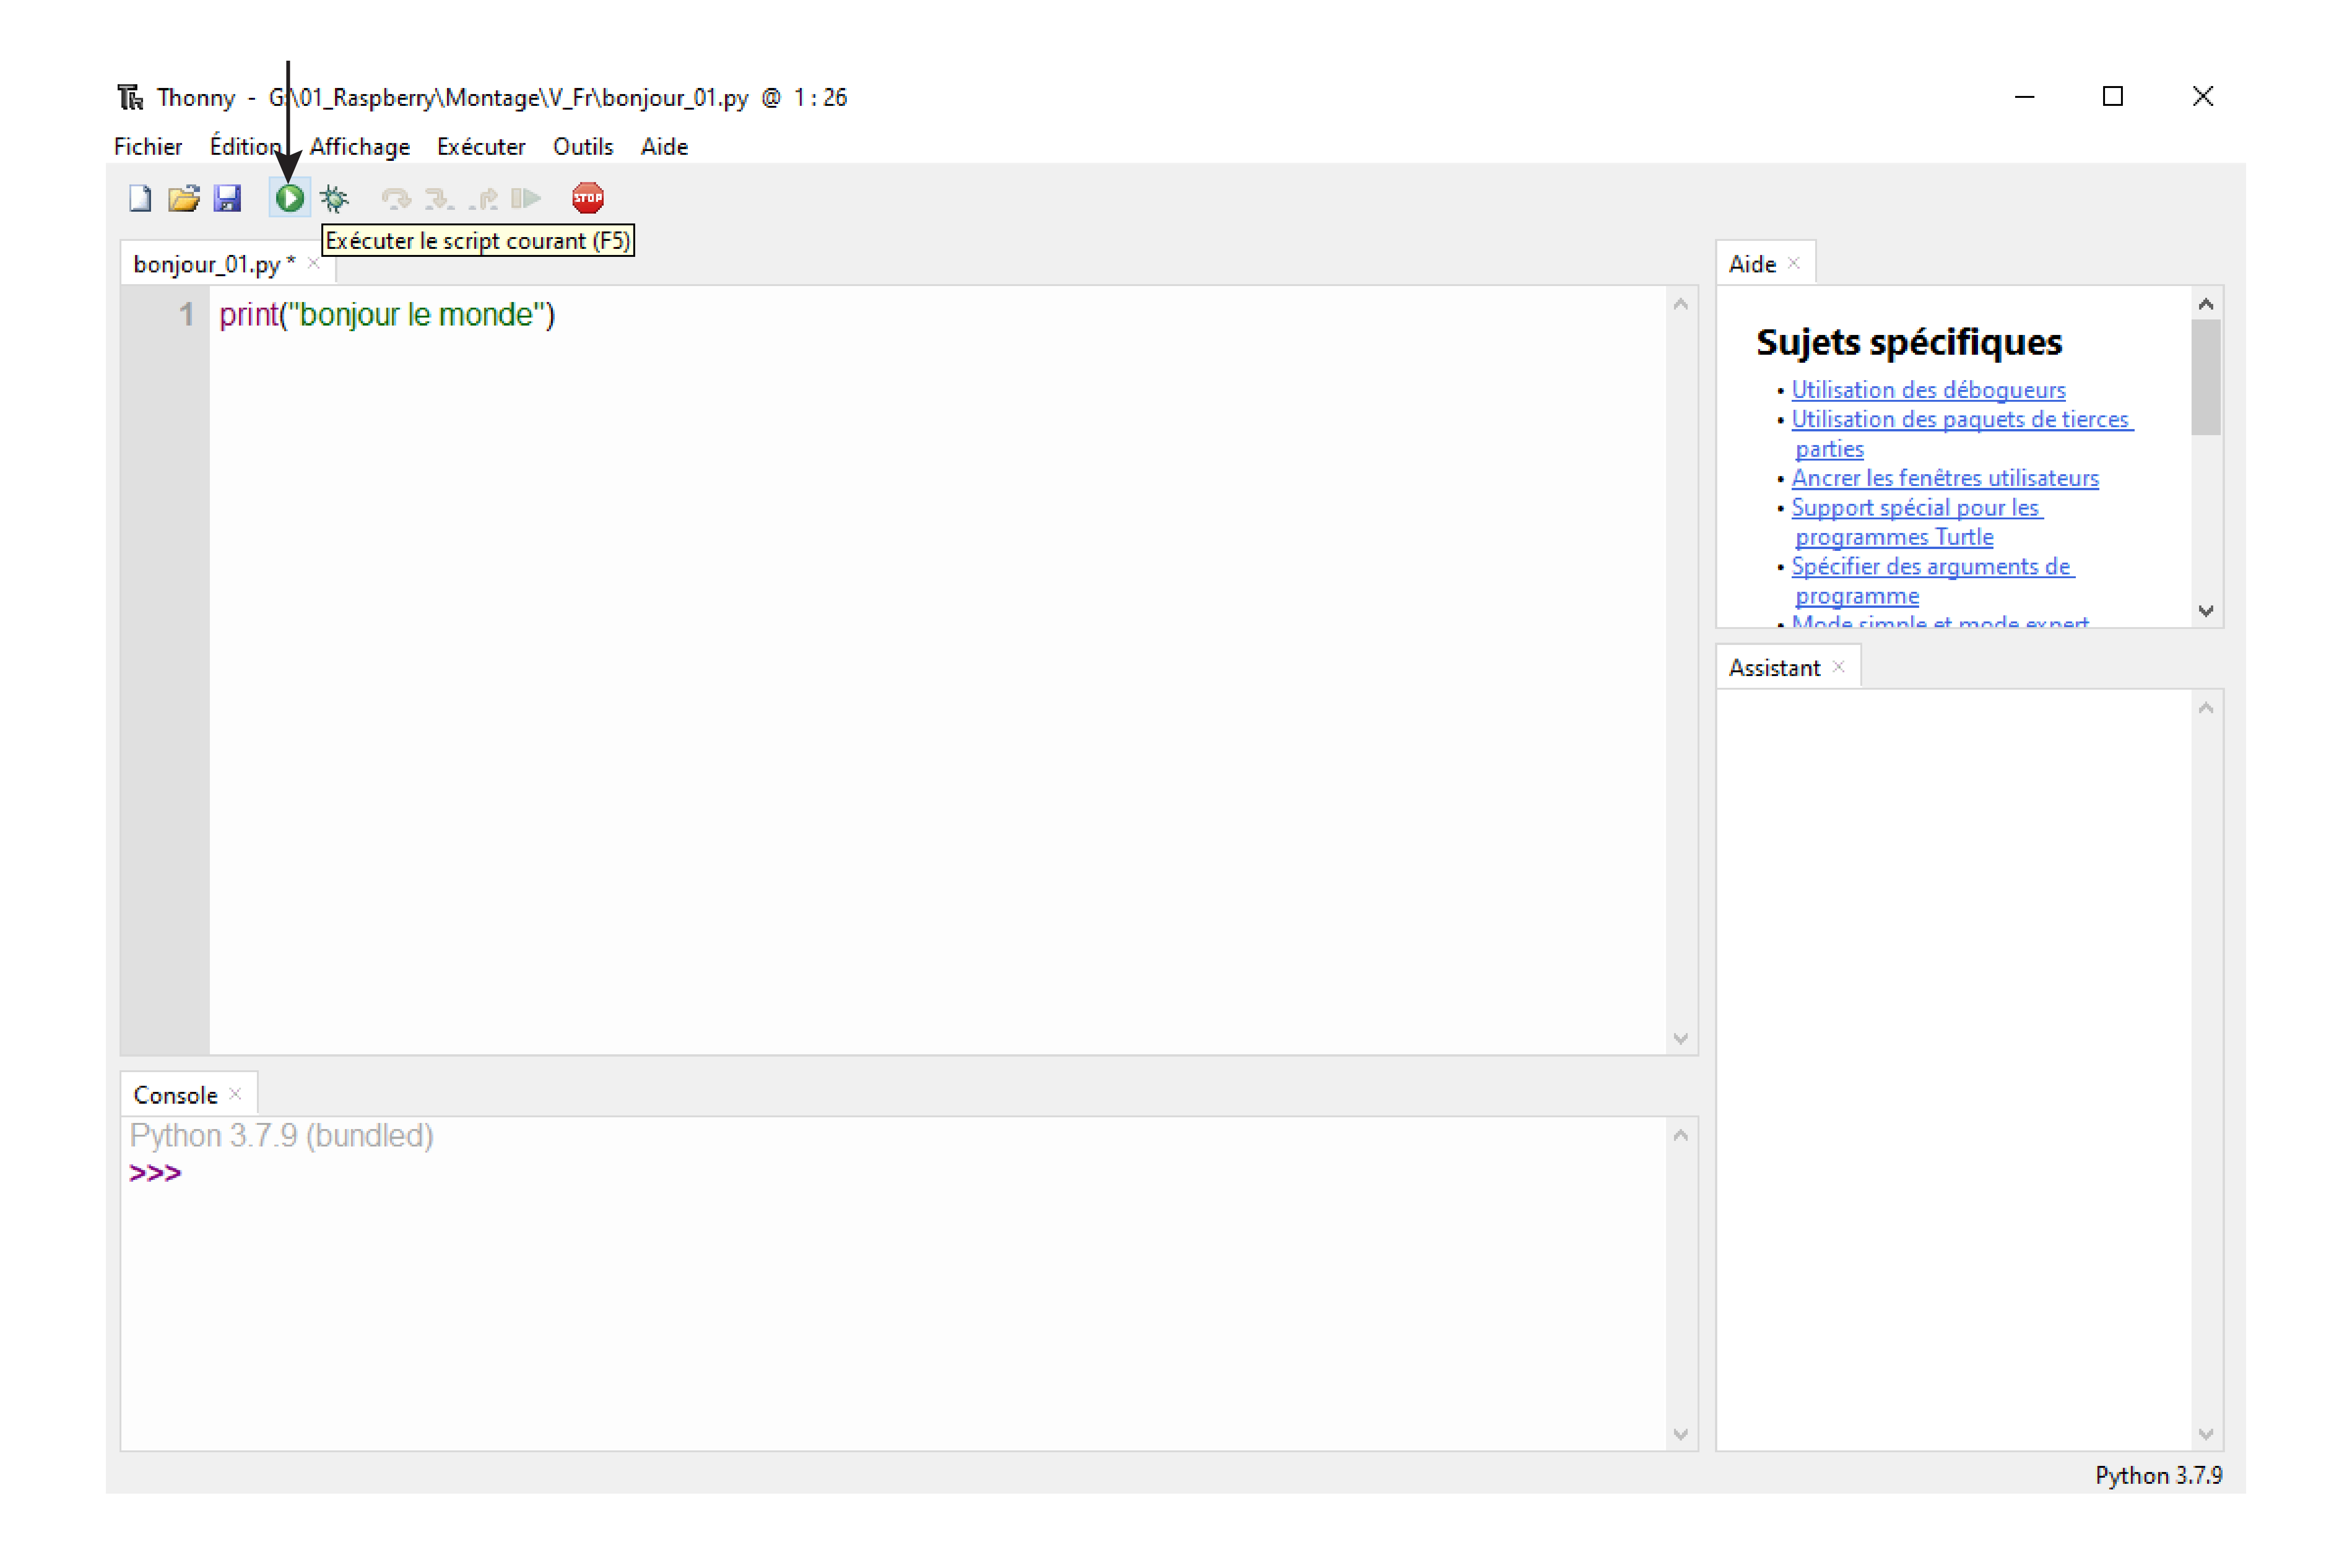
Task: Close the Aide panel tab
Action: click(1794, 263)
